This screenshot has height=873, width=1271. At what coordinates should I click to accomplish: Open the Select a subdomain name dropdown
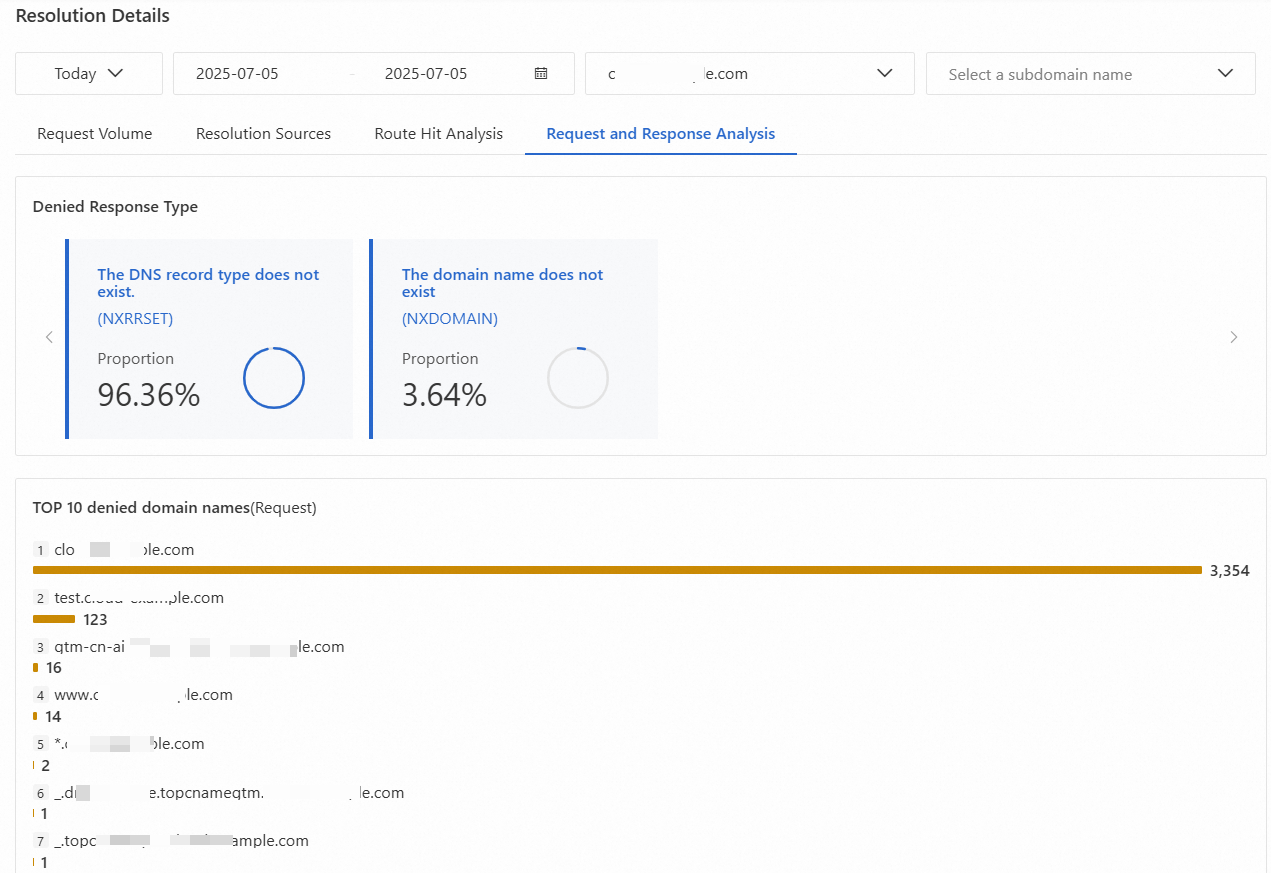pos(1090,74)
